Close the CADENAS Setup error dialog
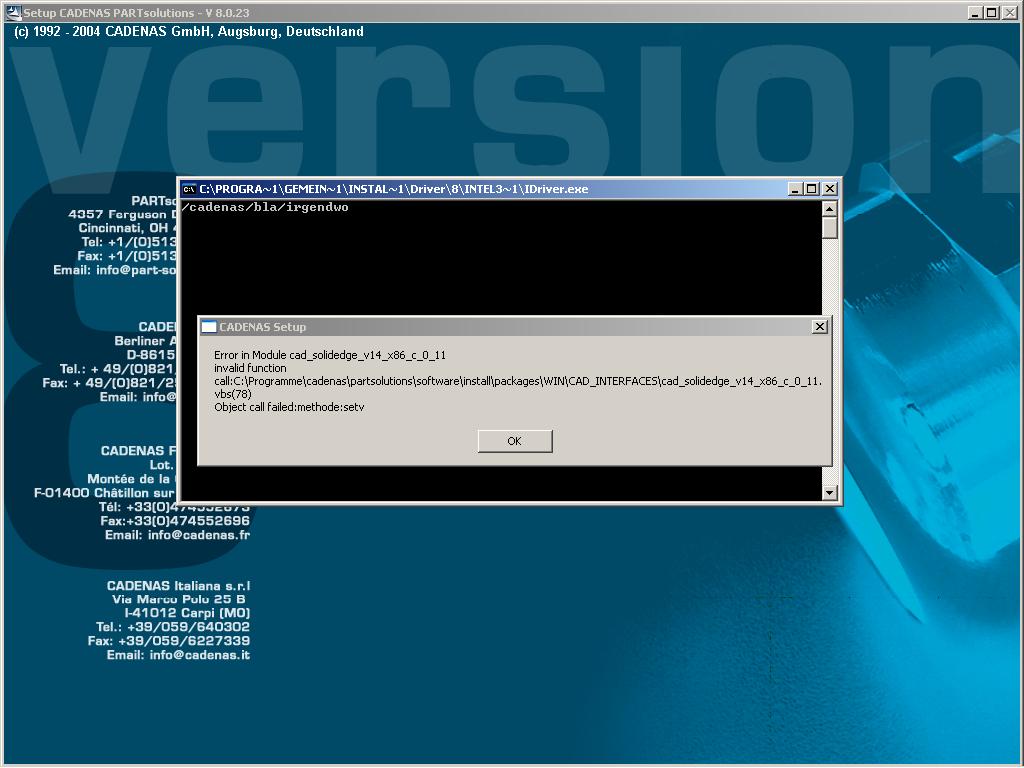The image size is (1024, 768). [x=820, y=327]
